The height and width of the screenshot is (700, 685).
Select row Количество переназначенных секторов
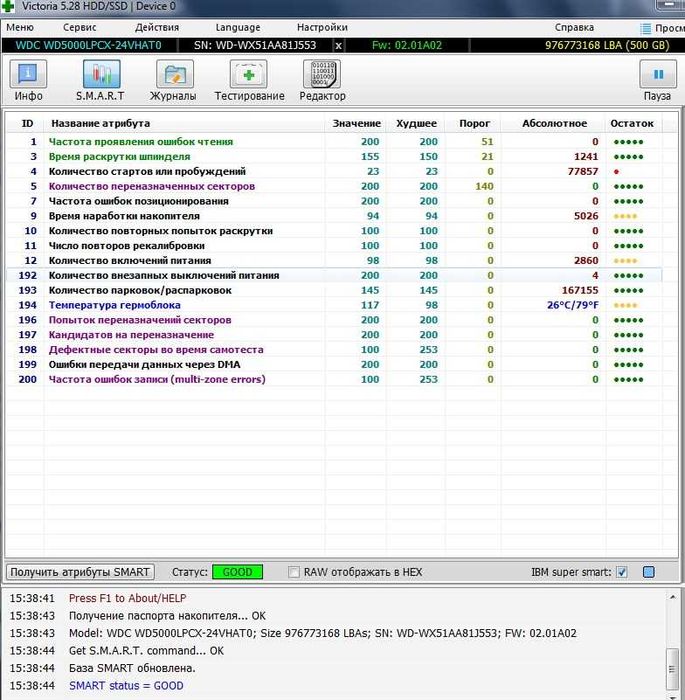pyautogui.click(x=334, y=186)
